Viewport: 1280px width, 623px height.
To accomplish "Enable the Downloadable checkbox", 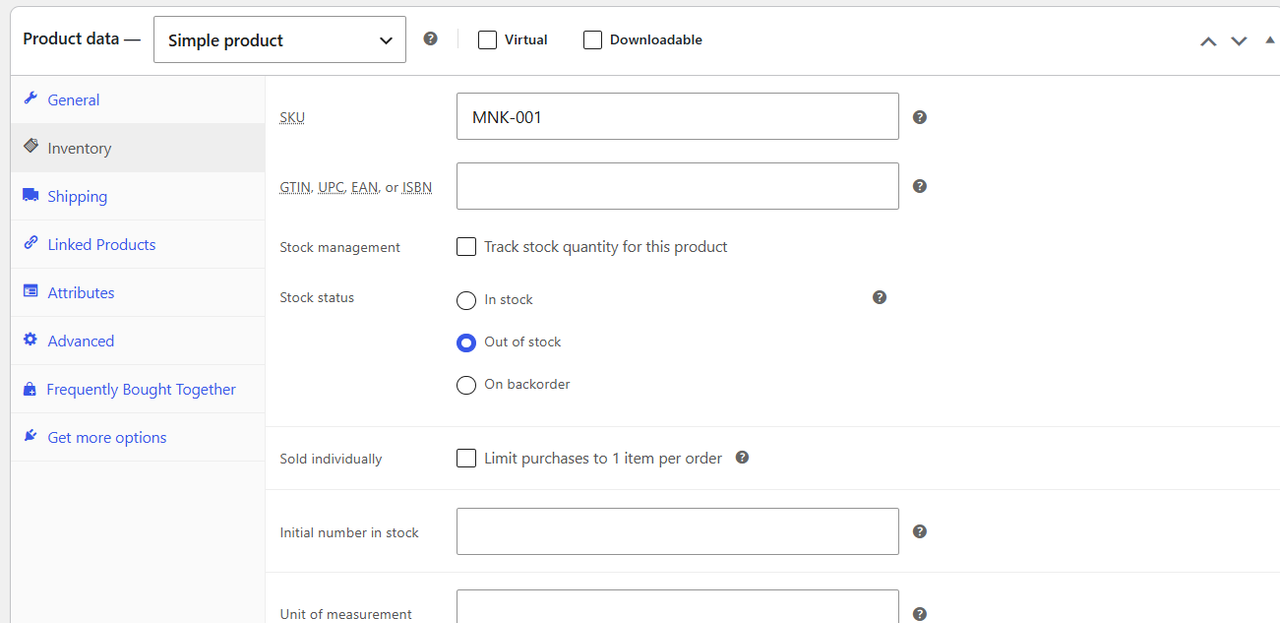I will (x=592, y=40).
